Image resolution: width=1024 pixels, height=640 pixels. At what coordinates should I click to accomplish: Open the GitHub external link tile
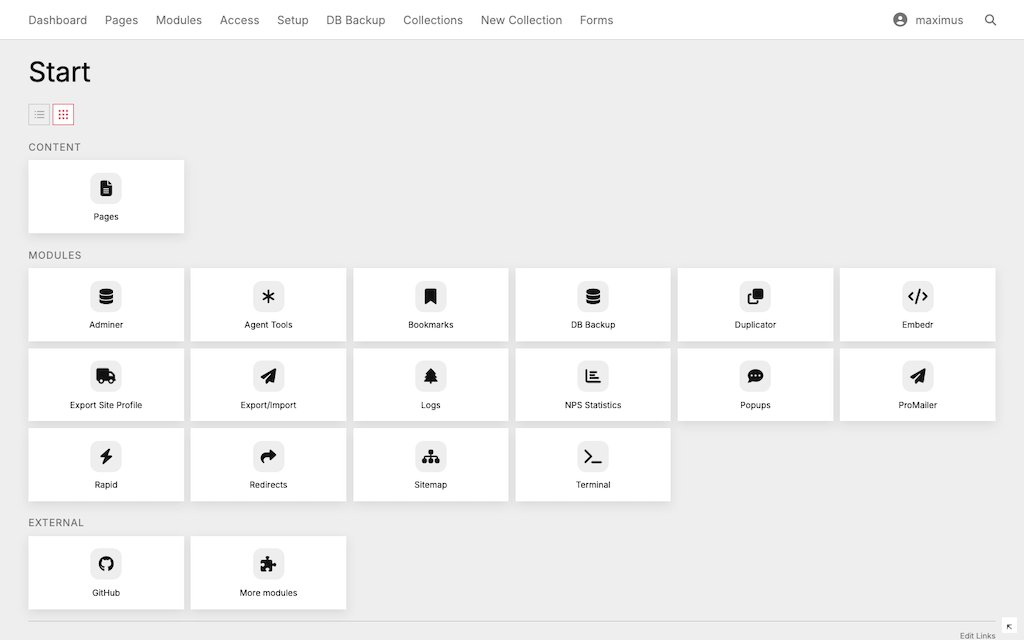(x=106, y=572)
